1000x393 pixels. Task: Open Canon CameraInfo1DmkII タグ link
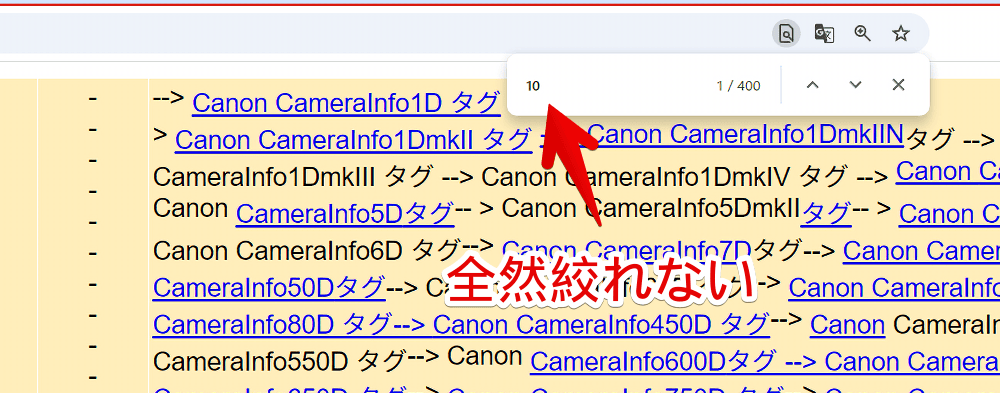353,140
